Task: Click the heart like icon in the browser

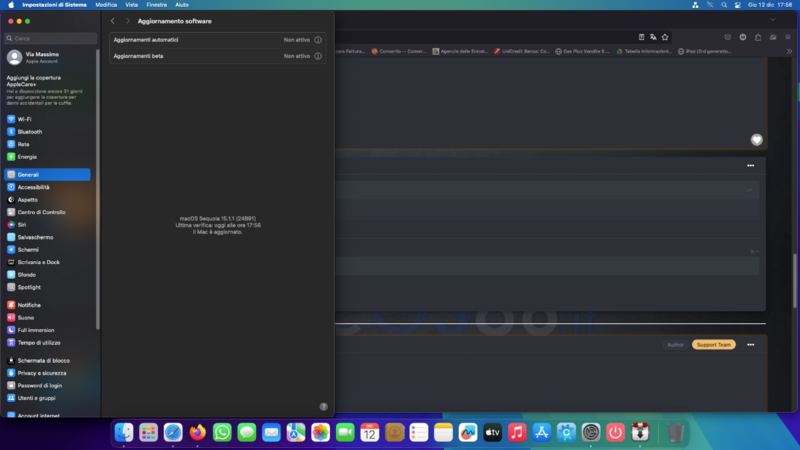Action: (757, 139)
